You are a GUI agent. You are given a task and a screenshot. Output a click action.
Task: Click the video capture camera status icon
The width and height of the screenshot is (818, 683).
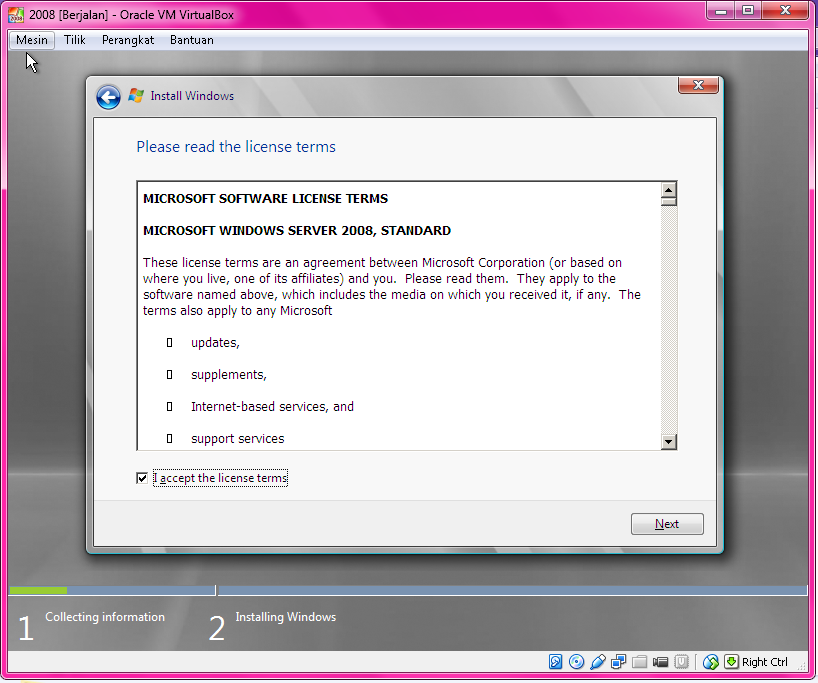660,662
